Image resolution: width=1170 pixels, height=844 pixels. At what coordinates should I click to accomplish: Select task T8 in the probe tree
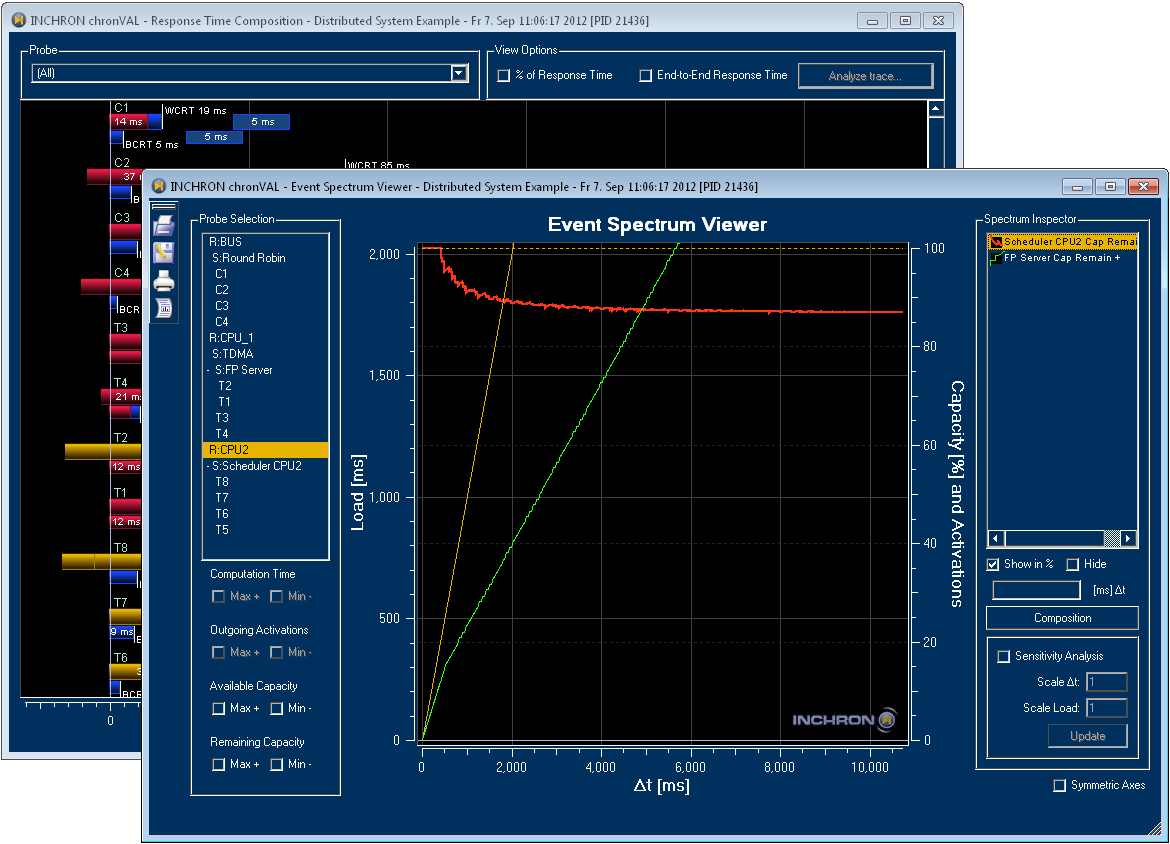[222, 482]
